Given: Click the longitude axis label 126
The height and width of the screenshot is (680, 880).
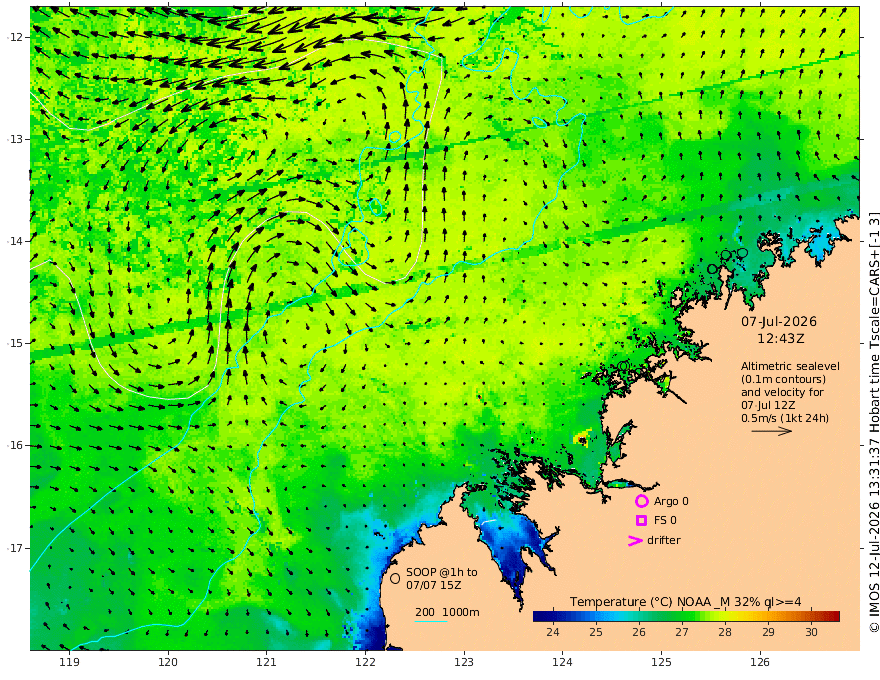Looking at the screenshot, I should [x=760, y=662].
